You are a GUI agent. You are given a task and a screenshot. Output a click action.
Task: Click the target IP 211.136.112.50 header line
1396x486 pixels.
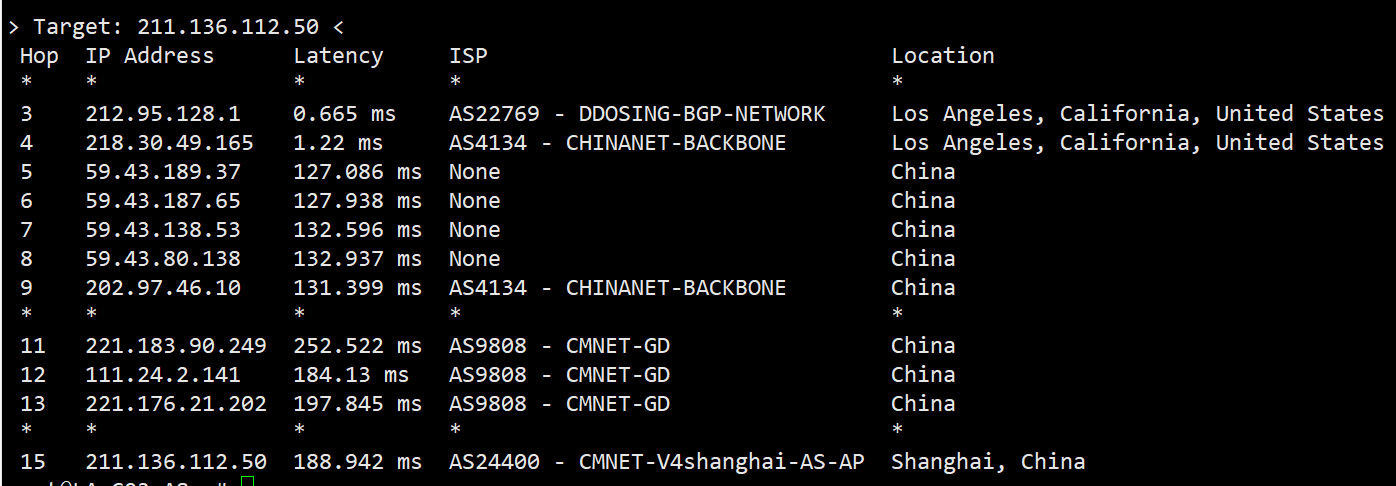click(175, 27)
